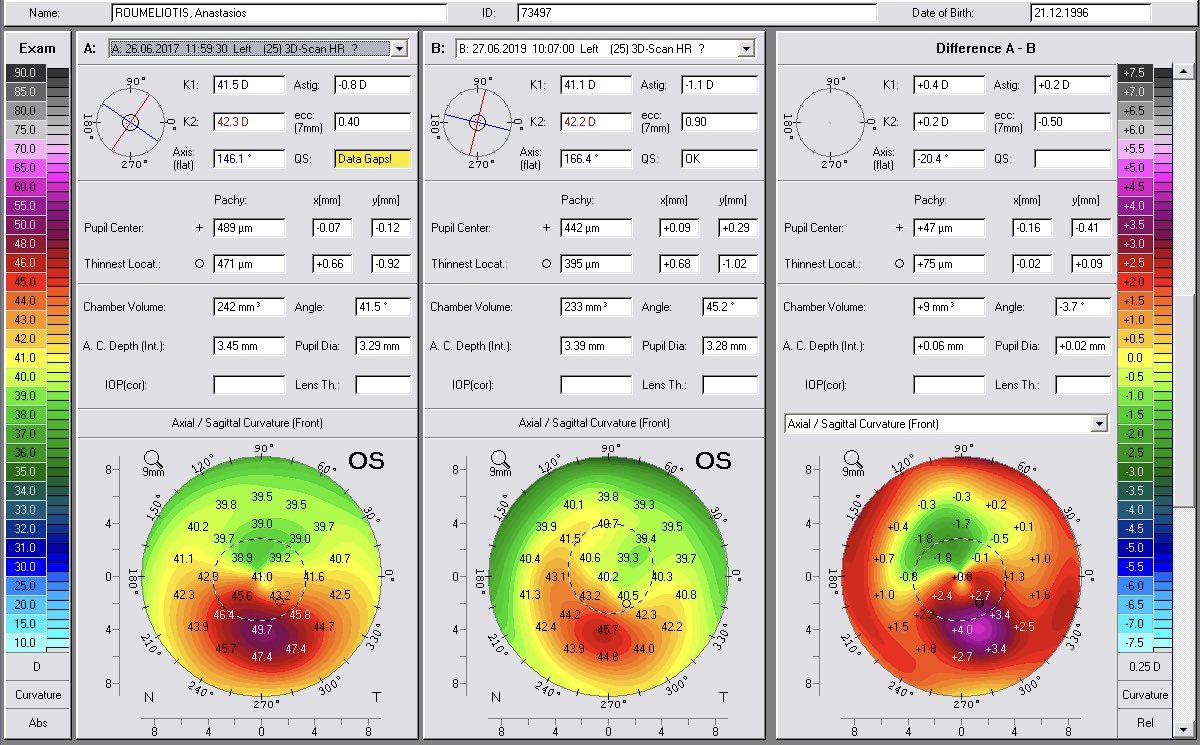
Task: Click Astig value -1.1 D in panel B
Action: pyautogui.click(x=719, y=85)
